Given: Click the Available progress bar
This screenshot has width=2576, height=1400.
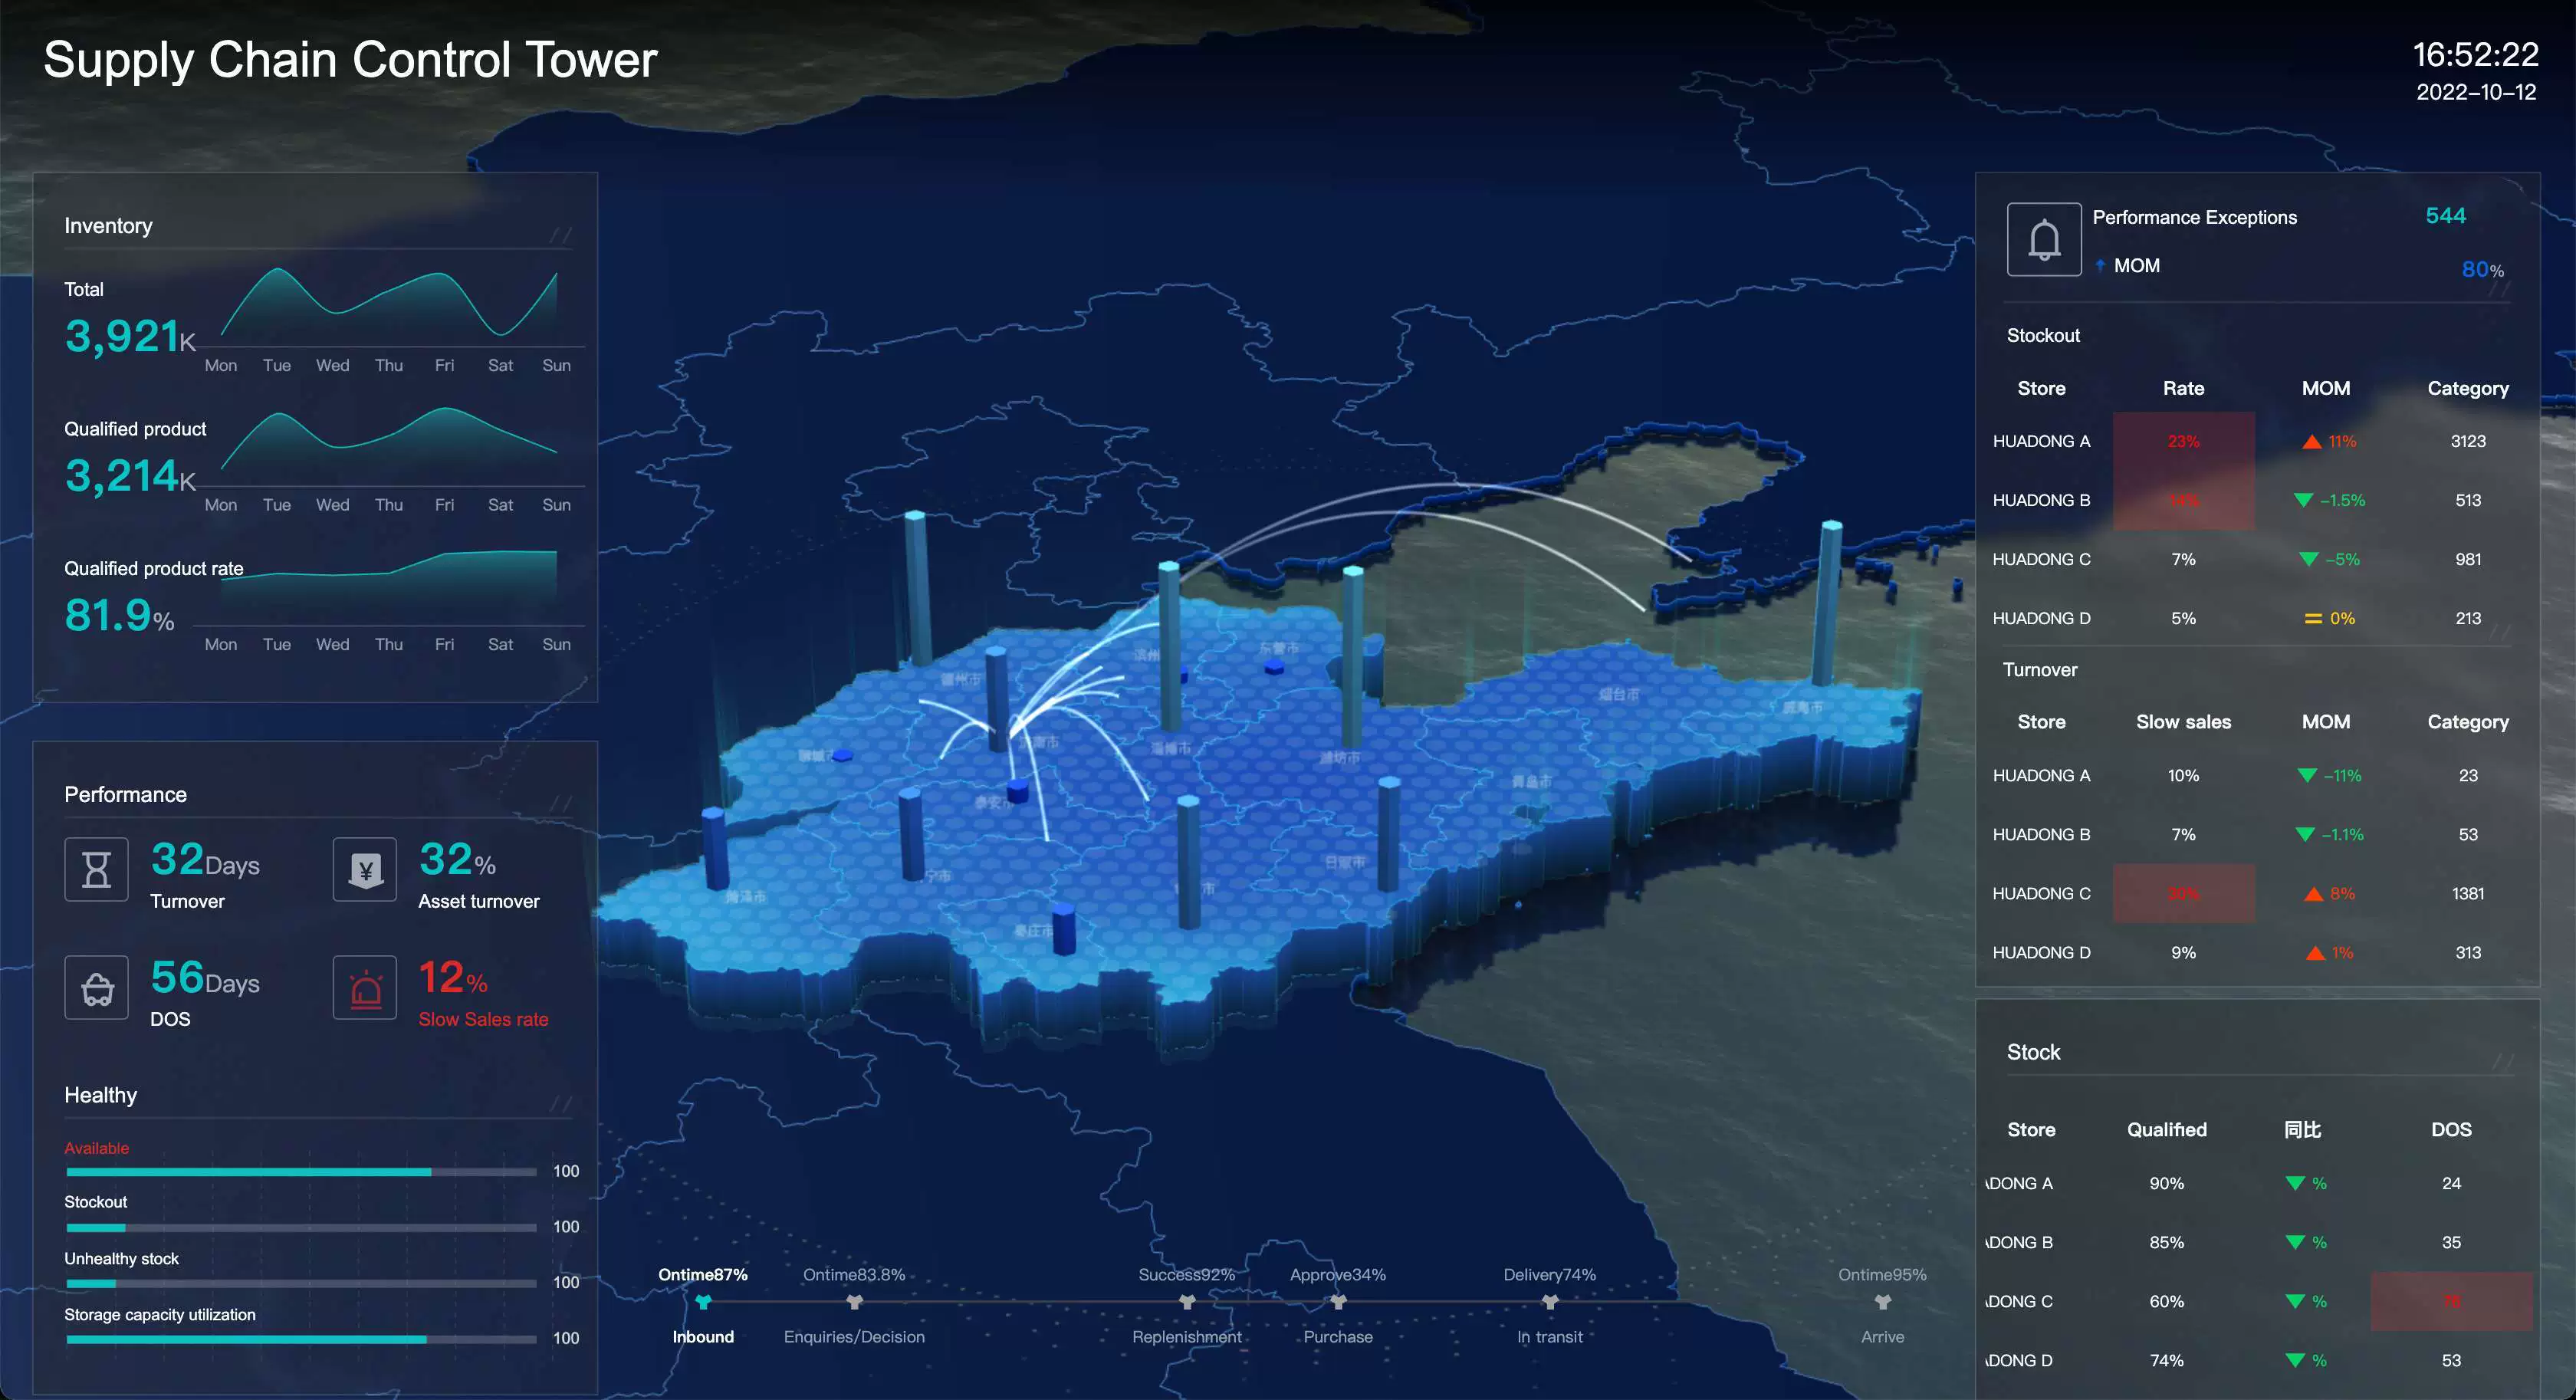Looking at the screenshot, I should pyautogui.click(x=300, y=1172).
